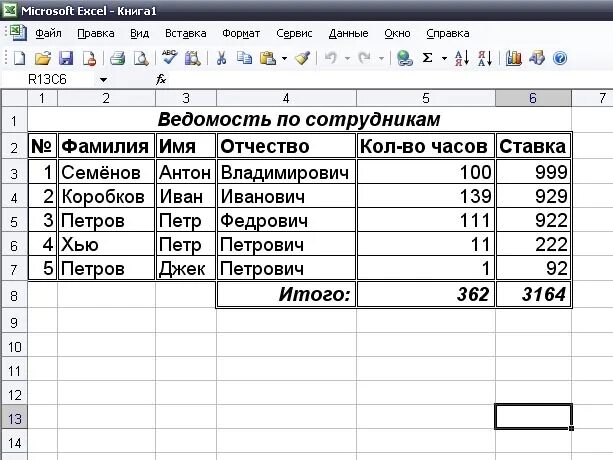Select the cell with value 999

pos(533,172)
